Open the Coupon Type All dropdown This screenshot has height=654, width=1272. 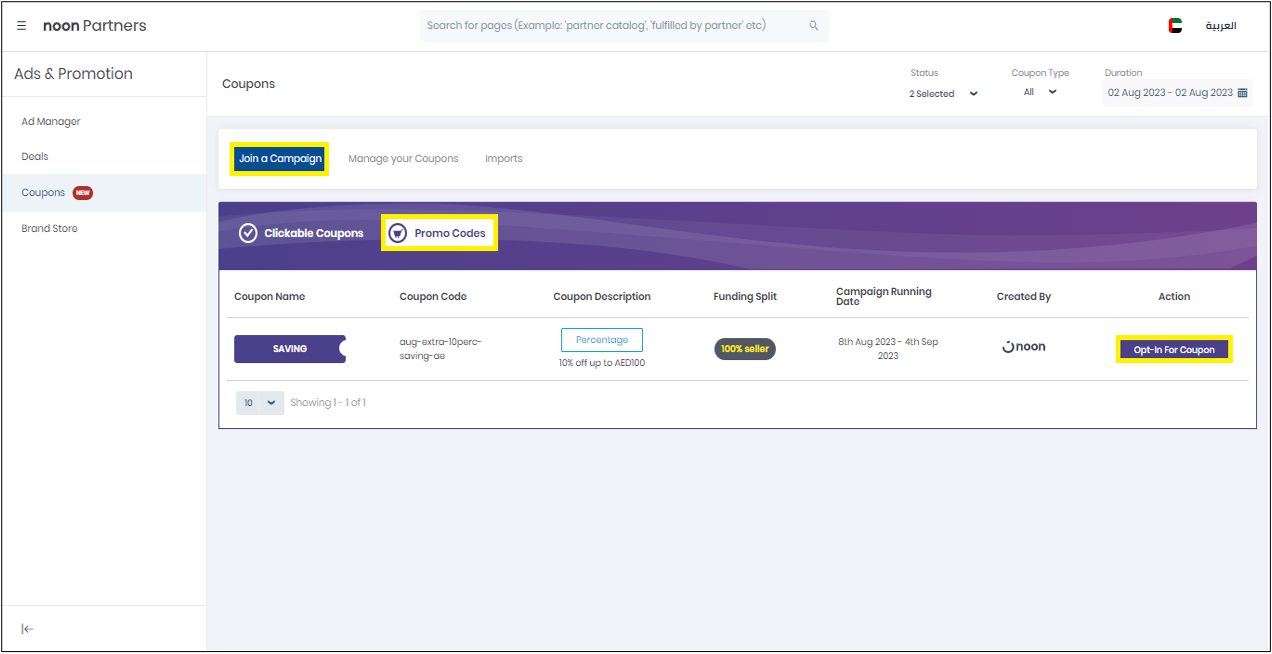pyautogui.click(x=1040, y=92)
